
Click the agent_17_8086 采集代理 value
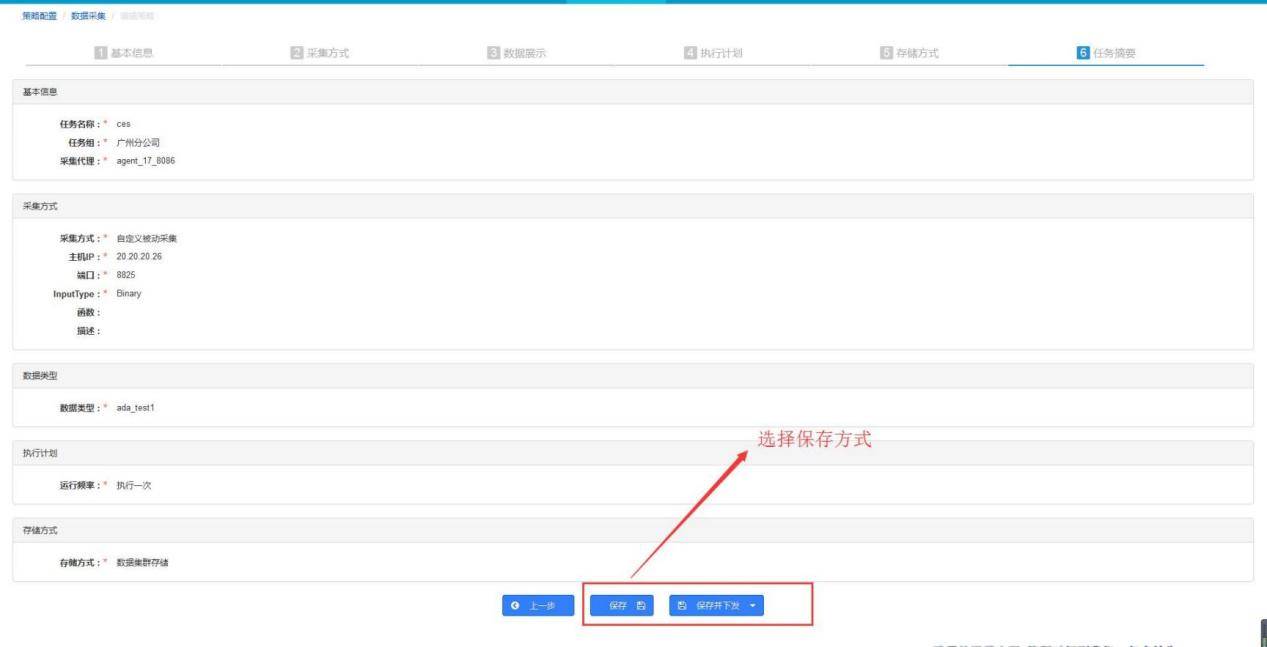coord(146,160)
